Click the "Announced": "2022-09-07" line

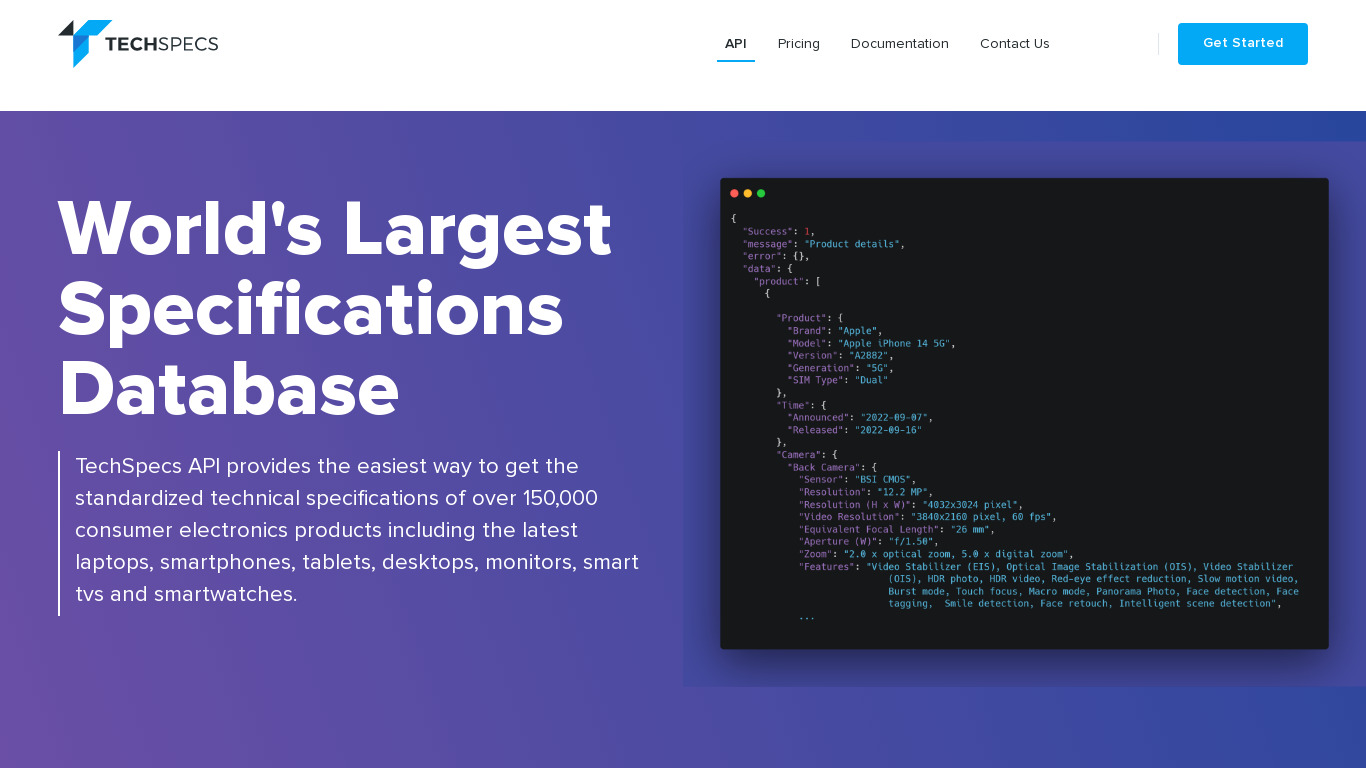tap(860, 418)
